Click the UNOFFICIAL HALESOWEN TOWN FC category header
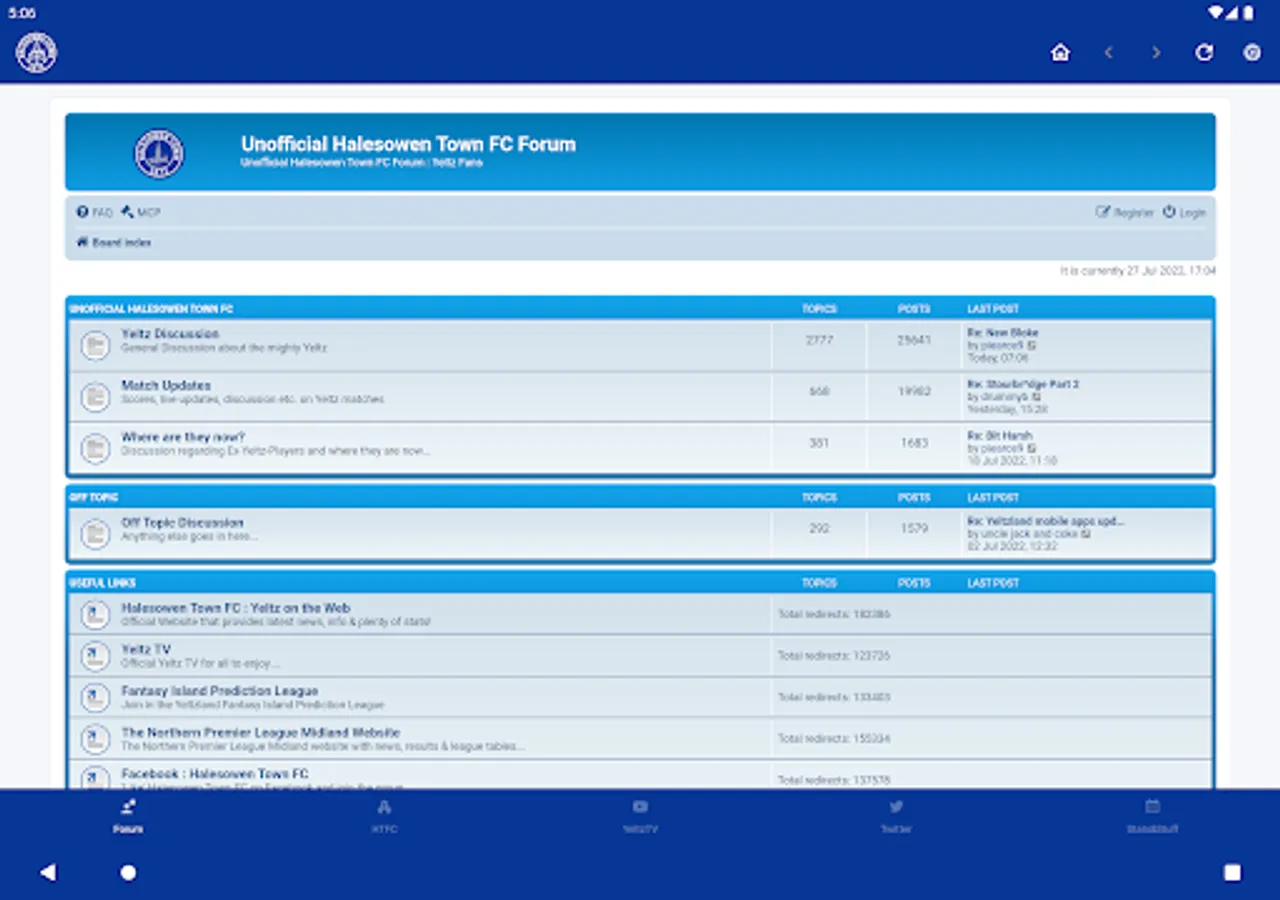The image size is (1280, 900). [x=151, y=309]
